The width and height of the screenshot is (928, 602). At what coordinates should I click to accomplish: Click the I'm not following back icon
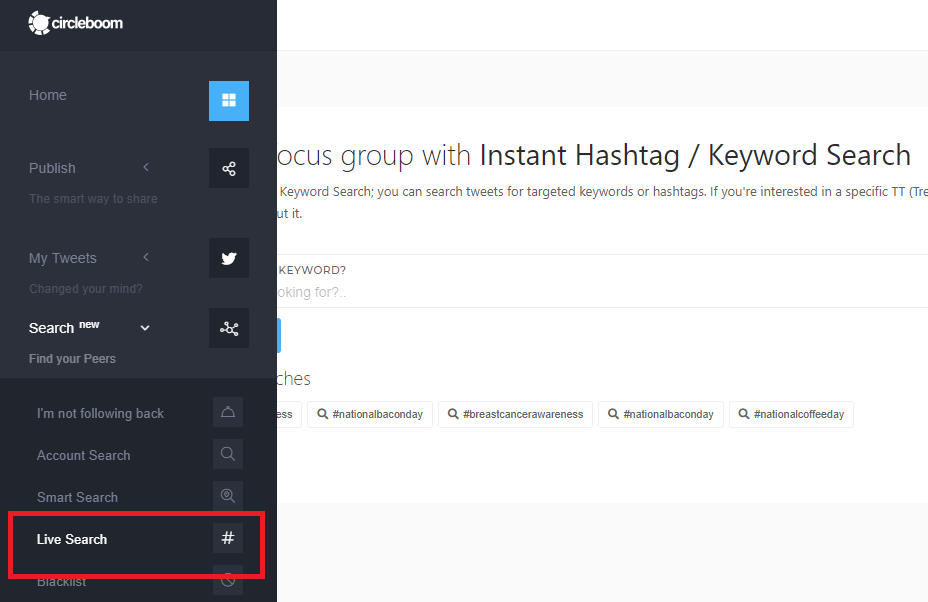pyautogui.click(x=228, y=412)
